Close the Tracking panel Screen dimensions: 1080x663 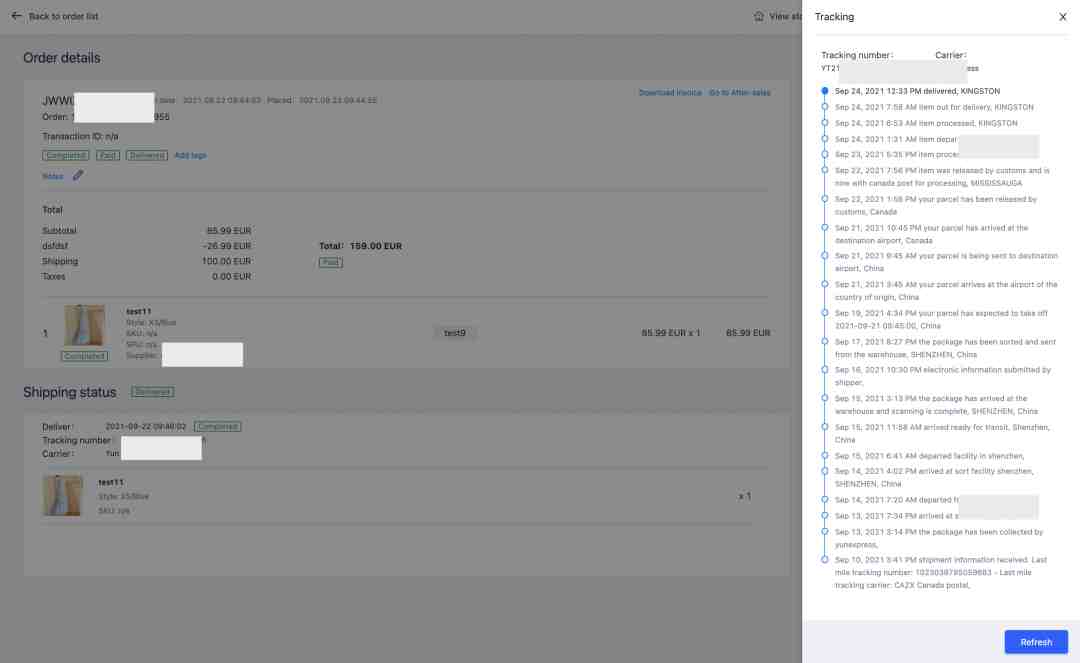pos(1062,17)
